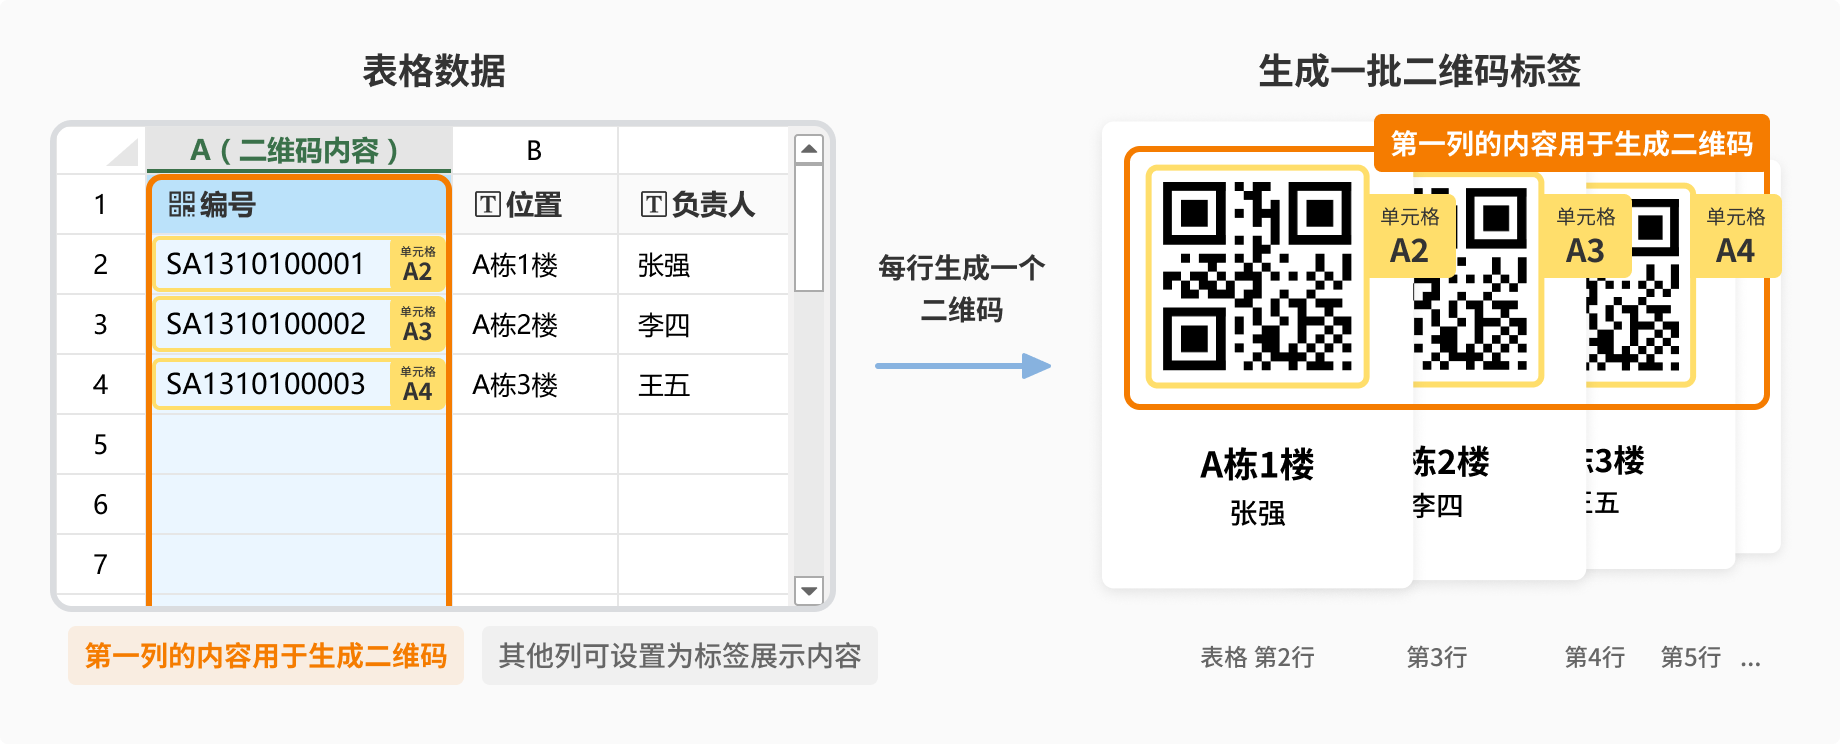Click the 生成一批二维码标签 heading

click(x=1419, y=71)
